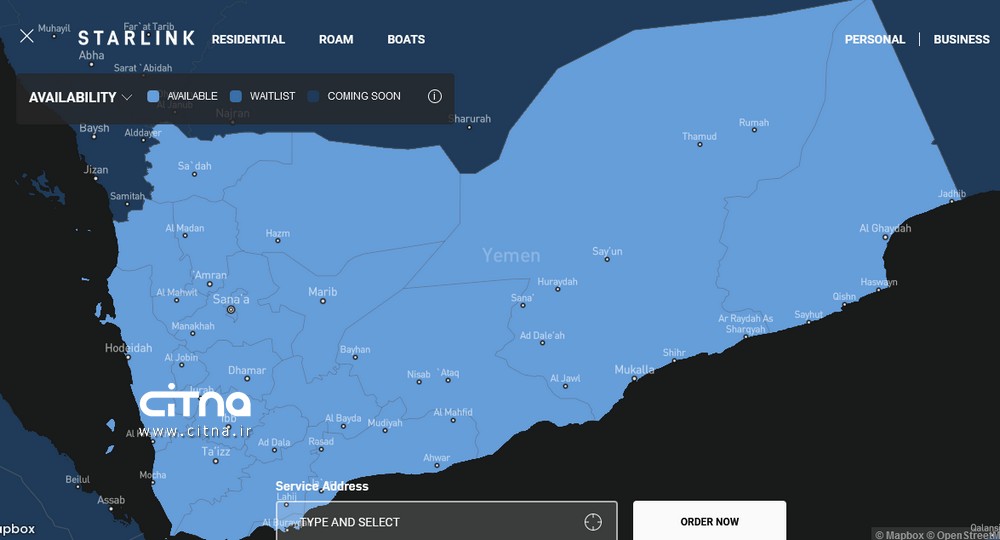Viewport: 1000px width, 540px height.
Task: Close the Starlink map overlay with X
Action: click(27, 37)
